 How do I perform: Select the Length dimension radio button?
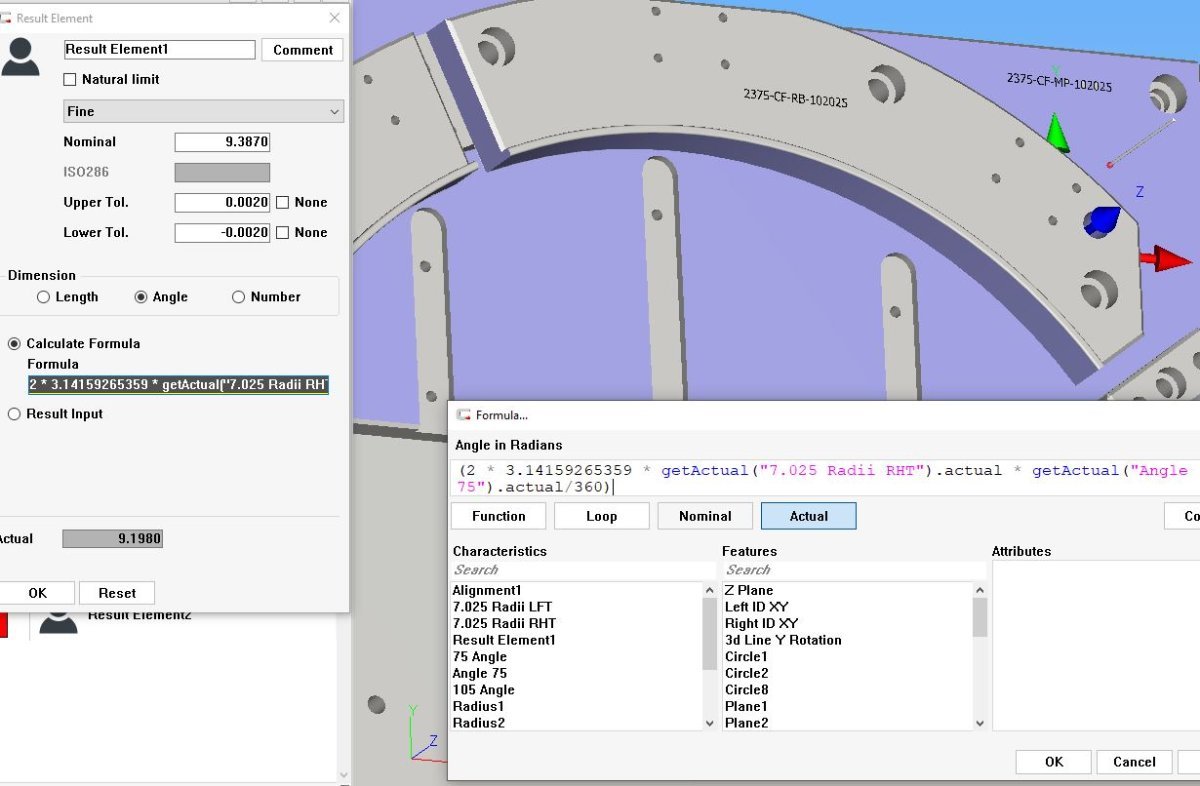[43, 297]
